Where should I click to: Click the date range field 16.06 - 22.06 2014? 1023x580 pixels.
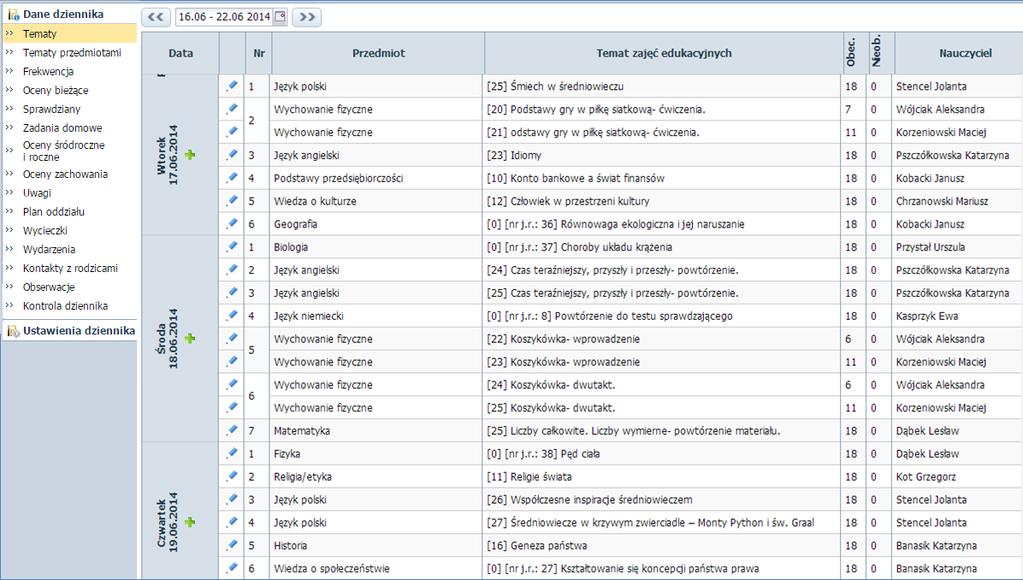(232, 17)
